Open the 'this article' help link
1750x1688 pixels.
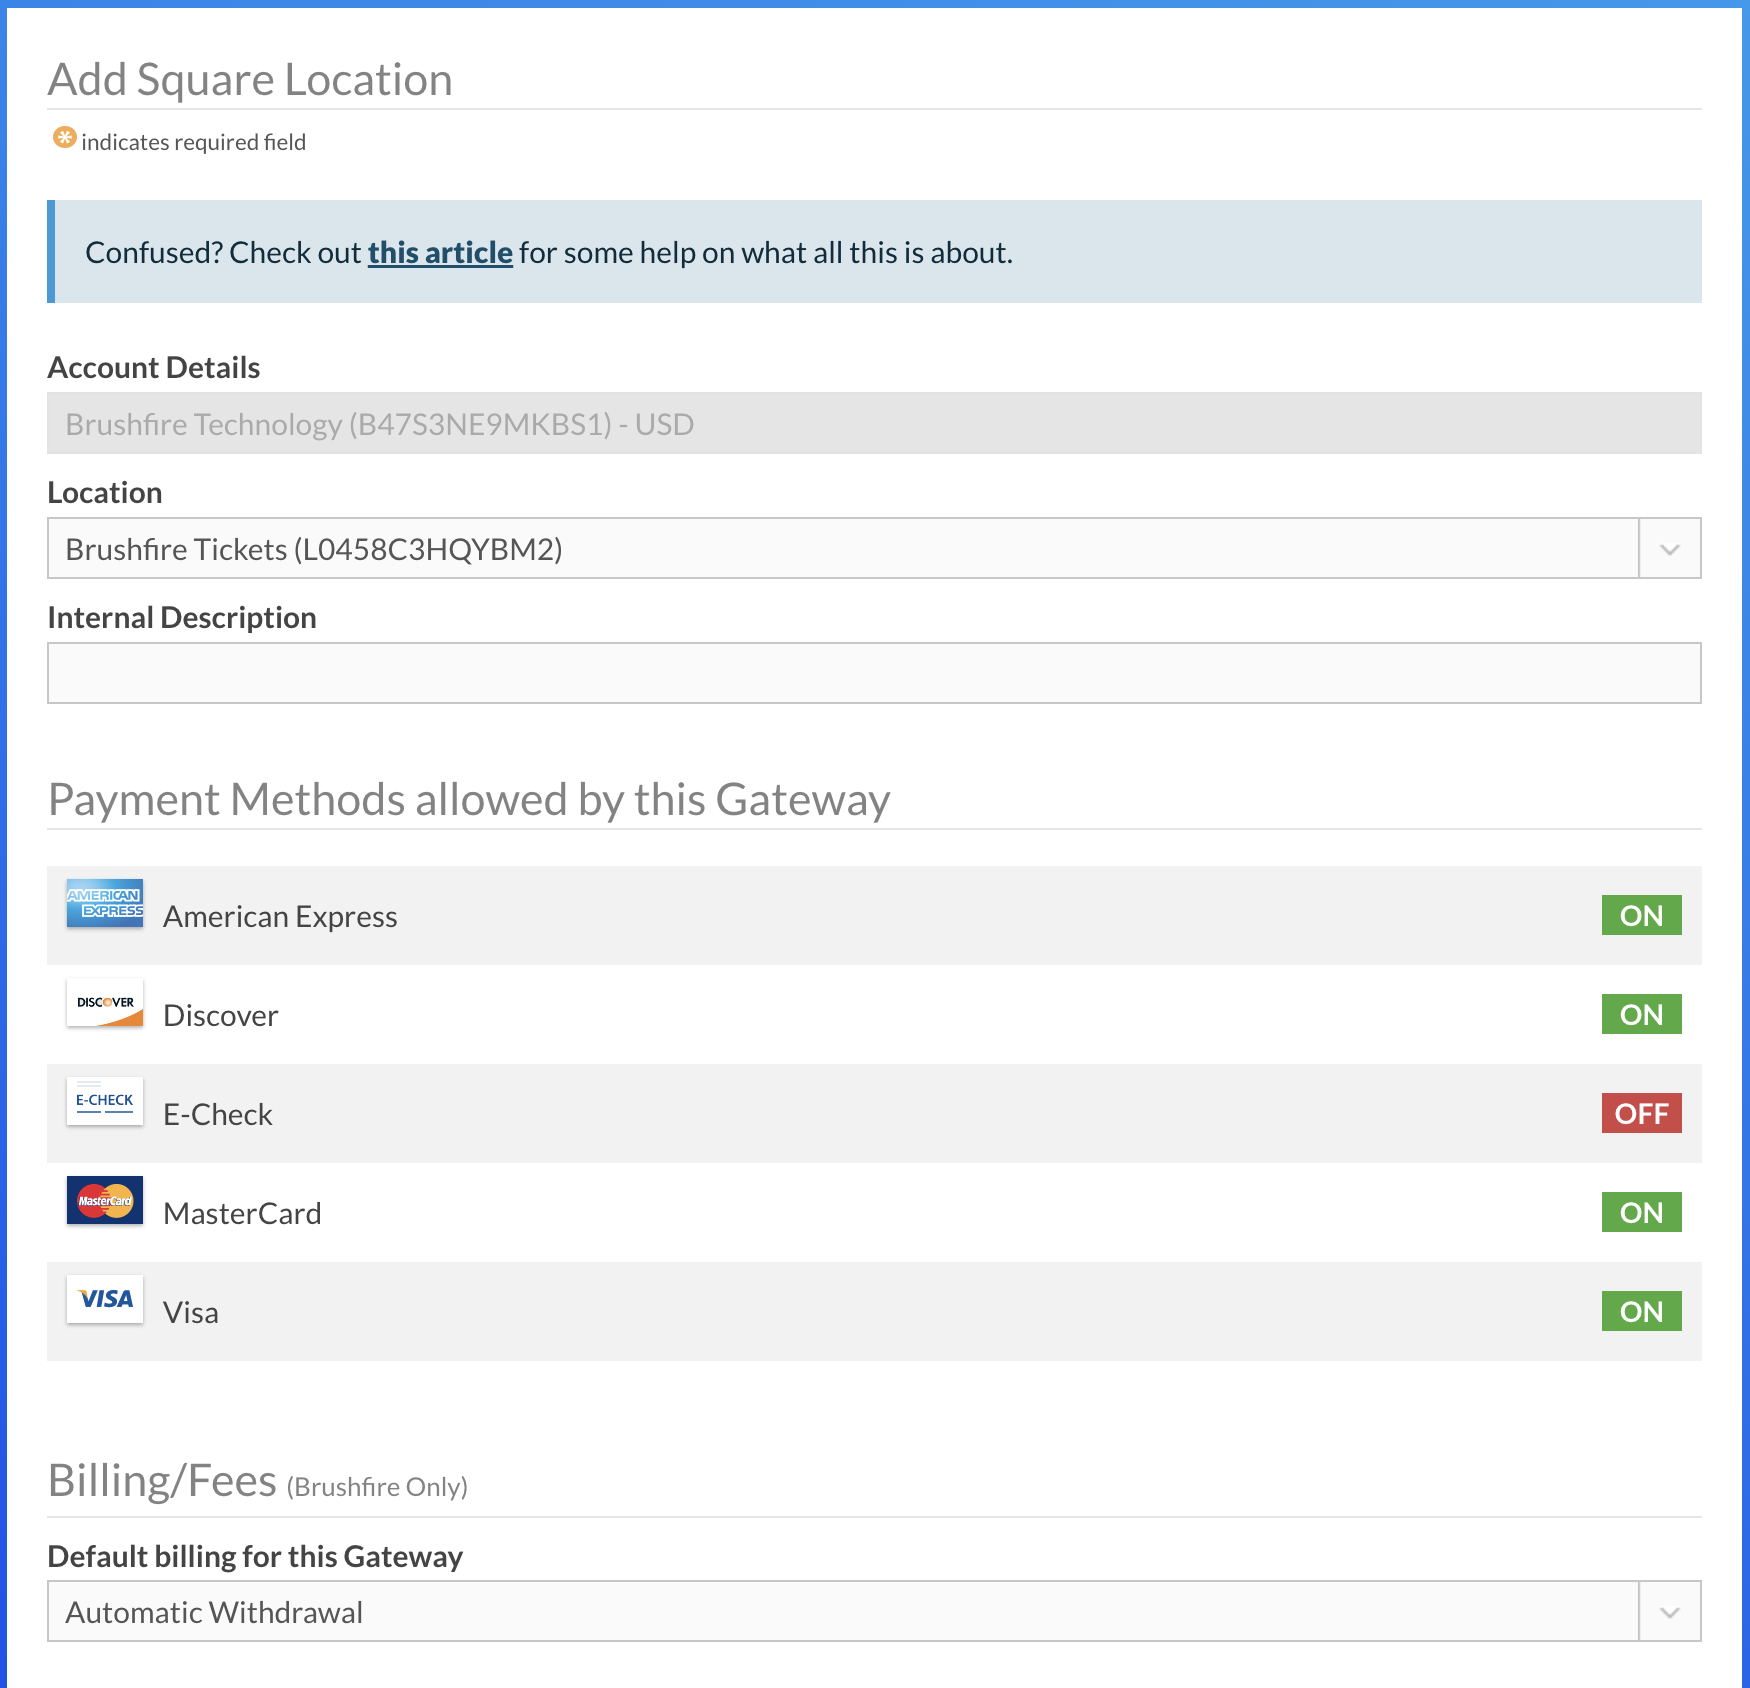440,253
